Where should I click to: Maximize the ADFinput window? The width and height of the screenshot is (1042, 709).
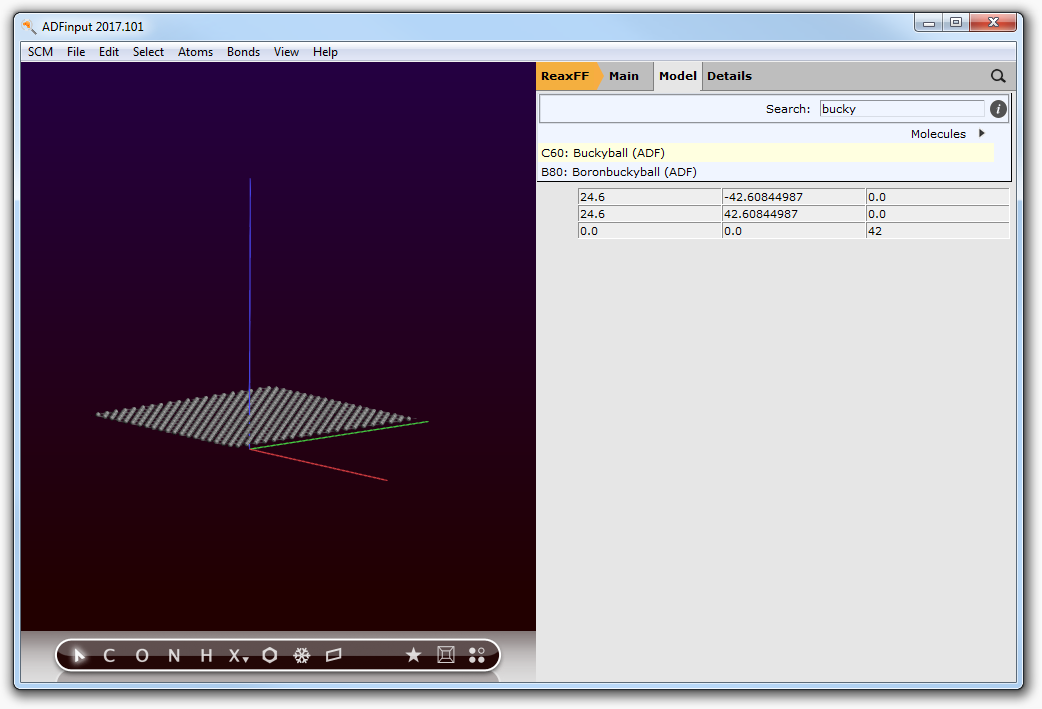coord(956,23)
